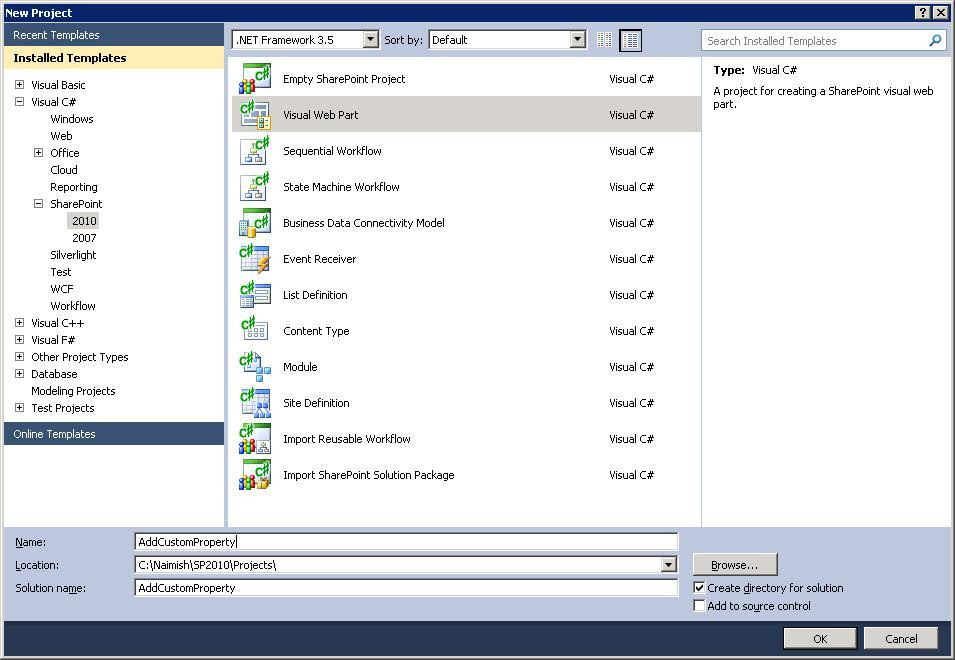Open the Location path dropdown arrow

pos(669,564)
